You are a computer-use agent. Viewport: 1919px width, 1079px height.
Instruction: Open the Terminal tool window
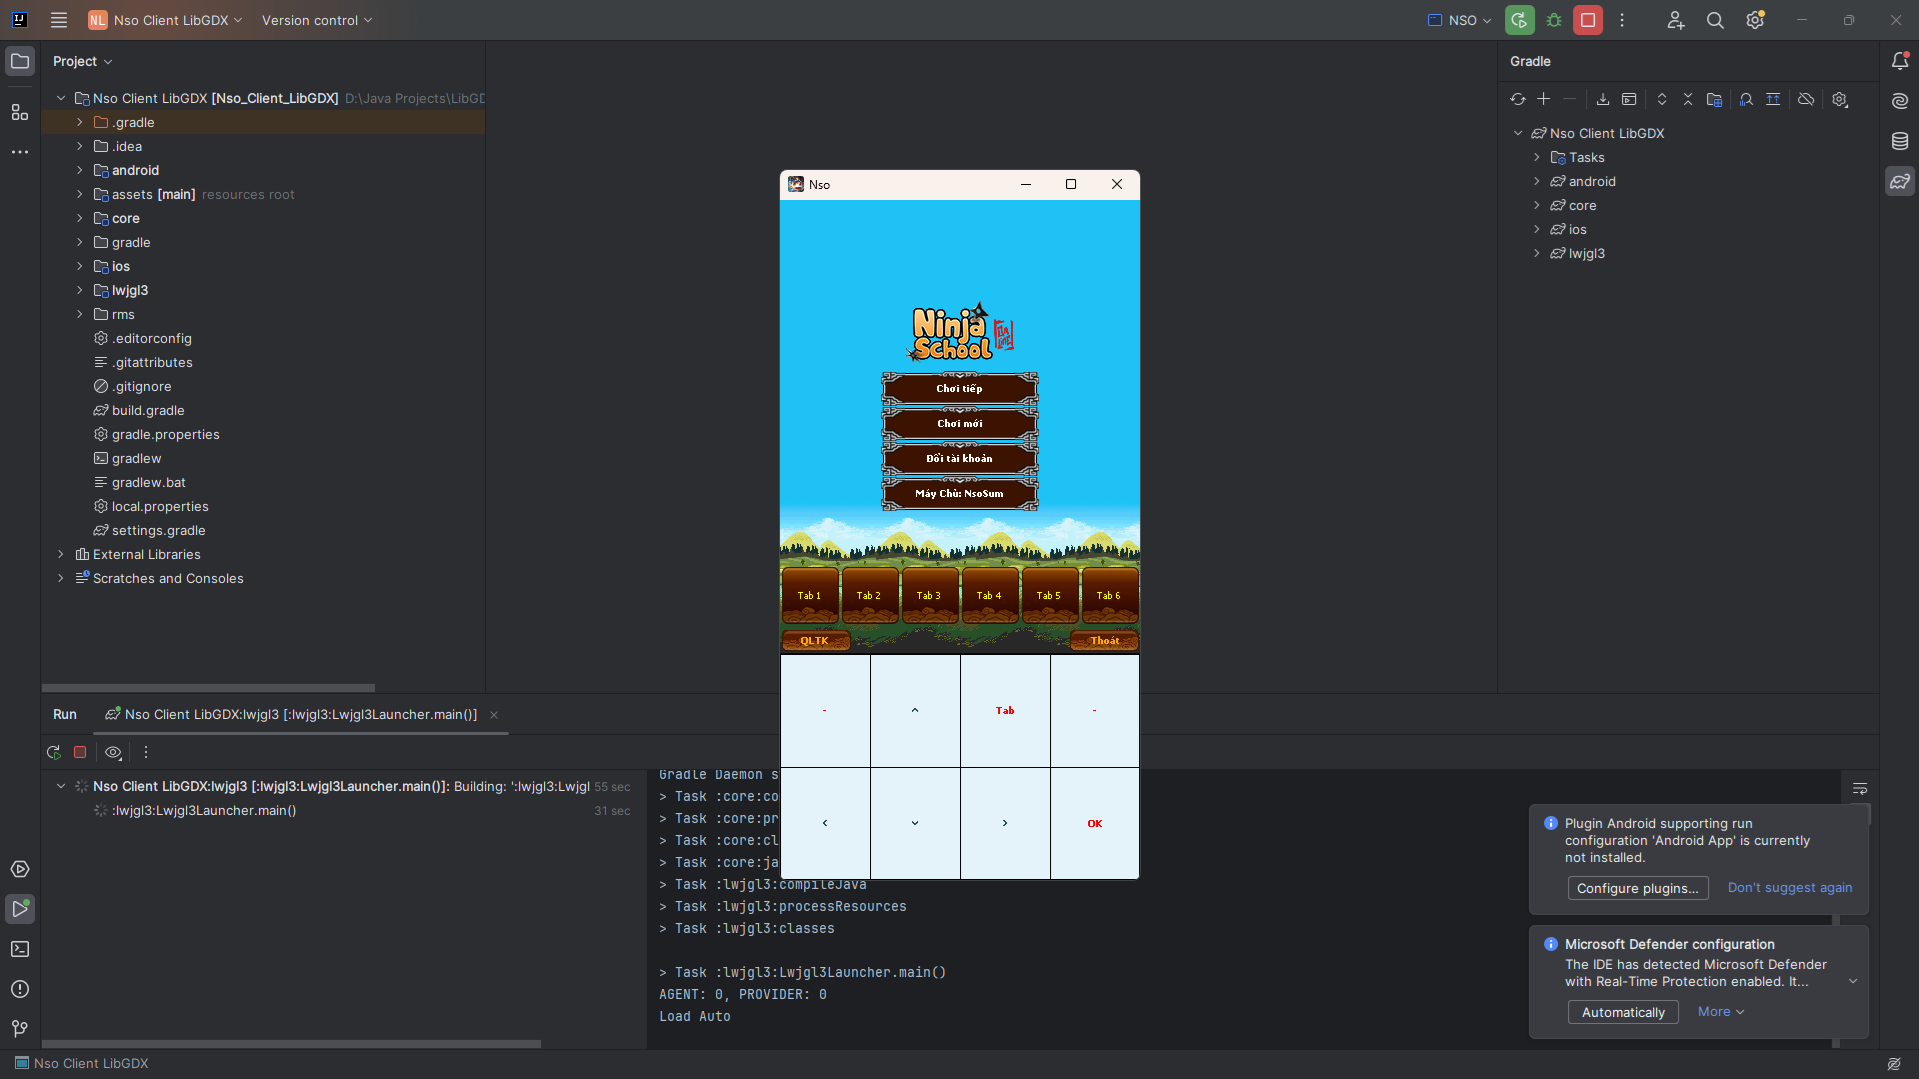click(20, 949)
